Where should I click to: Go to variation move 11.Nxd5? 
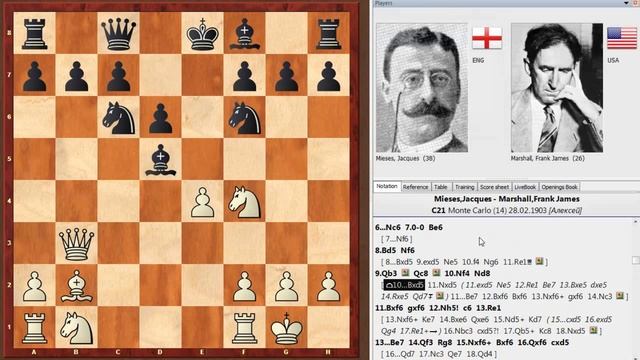pos(442,285)
